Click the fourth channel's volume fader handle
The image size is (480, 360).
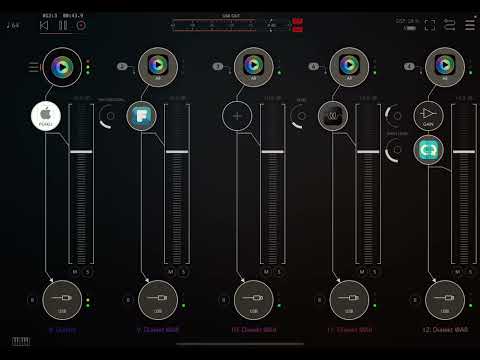pos(368,152)
